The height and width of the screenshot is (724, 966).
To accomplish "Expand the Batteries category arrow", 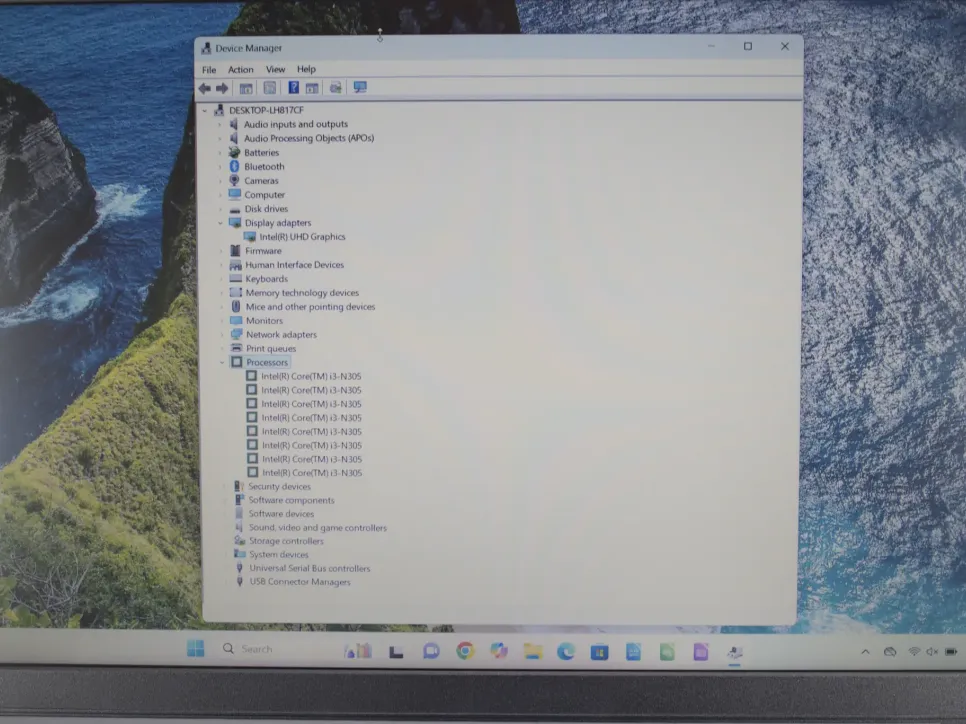I will click(219, 153).
